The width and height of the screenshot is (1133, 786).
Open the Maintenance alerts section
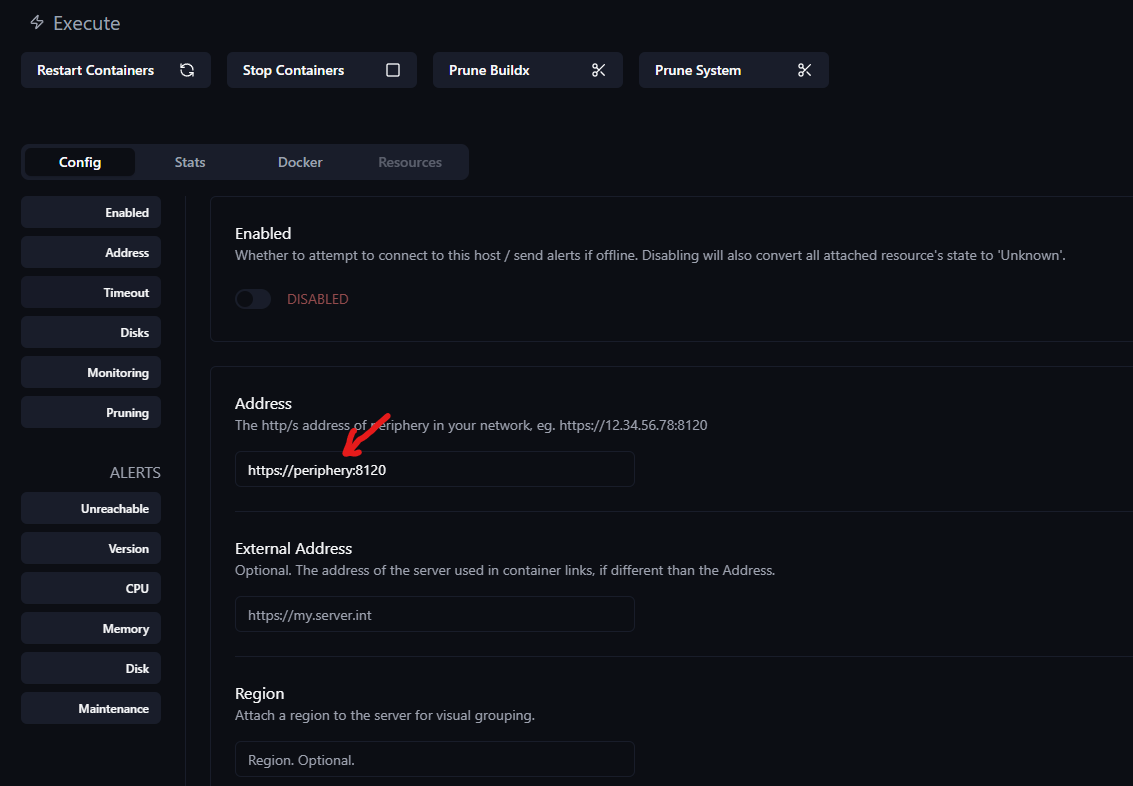[91, 709]
